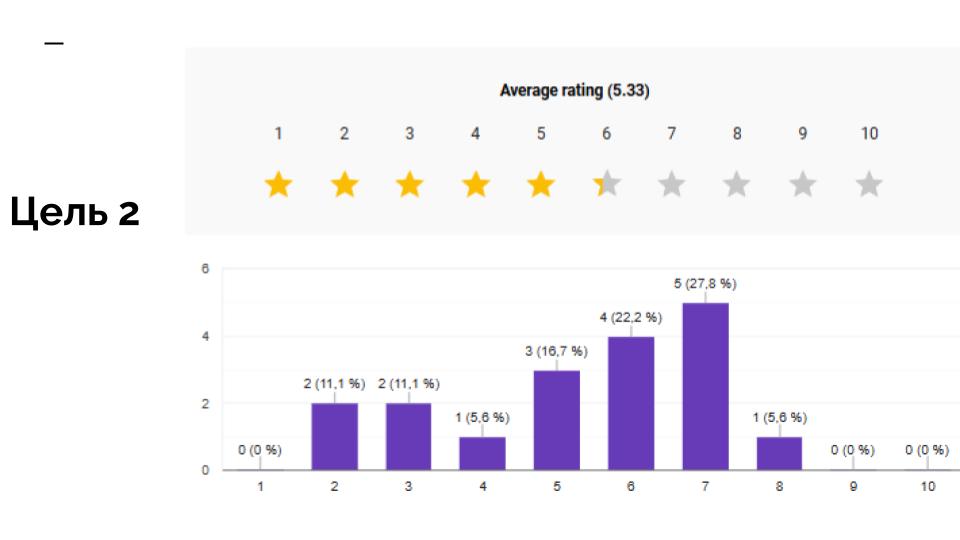Click the "5 (27,8 %)" data label
The width and height of the screenshot is (960, 540).
[x=706, y=285]
